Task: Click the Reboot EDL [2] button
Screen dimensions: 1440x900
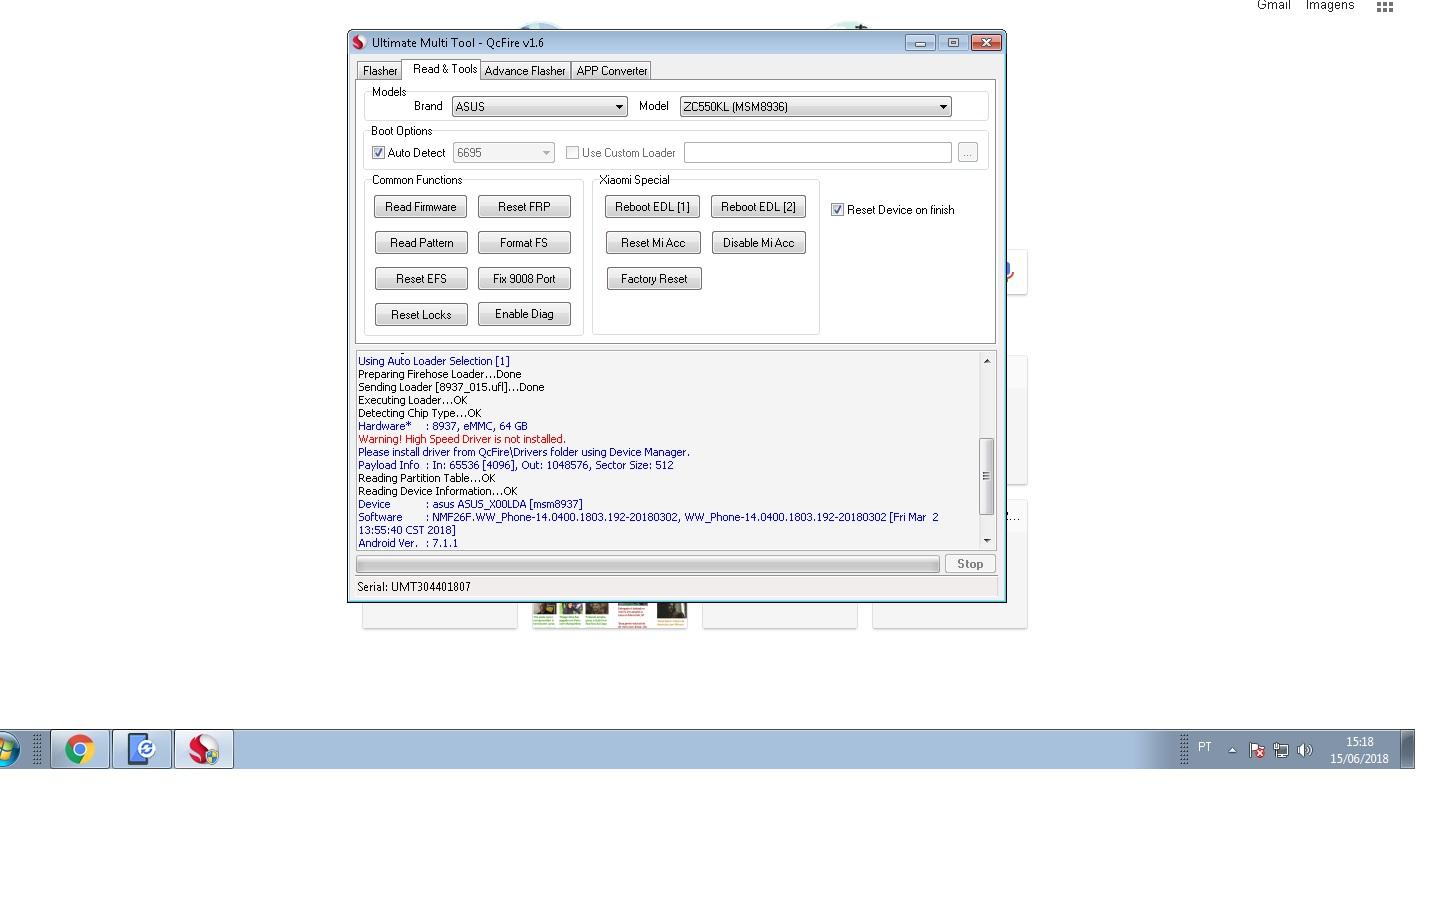Action: (758, 207)
